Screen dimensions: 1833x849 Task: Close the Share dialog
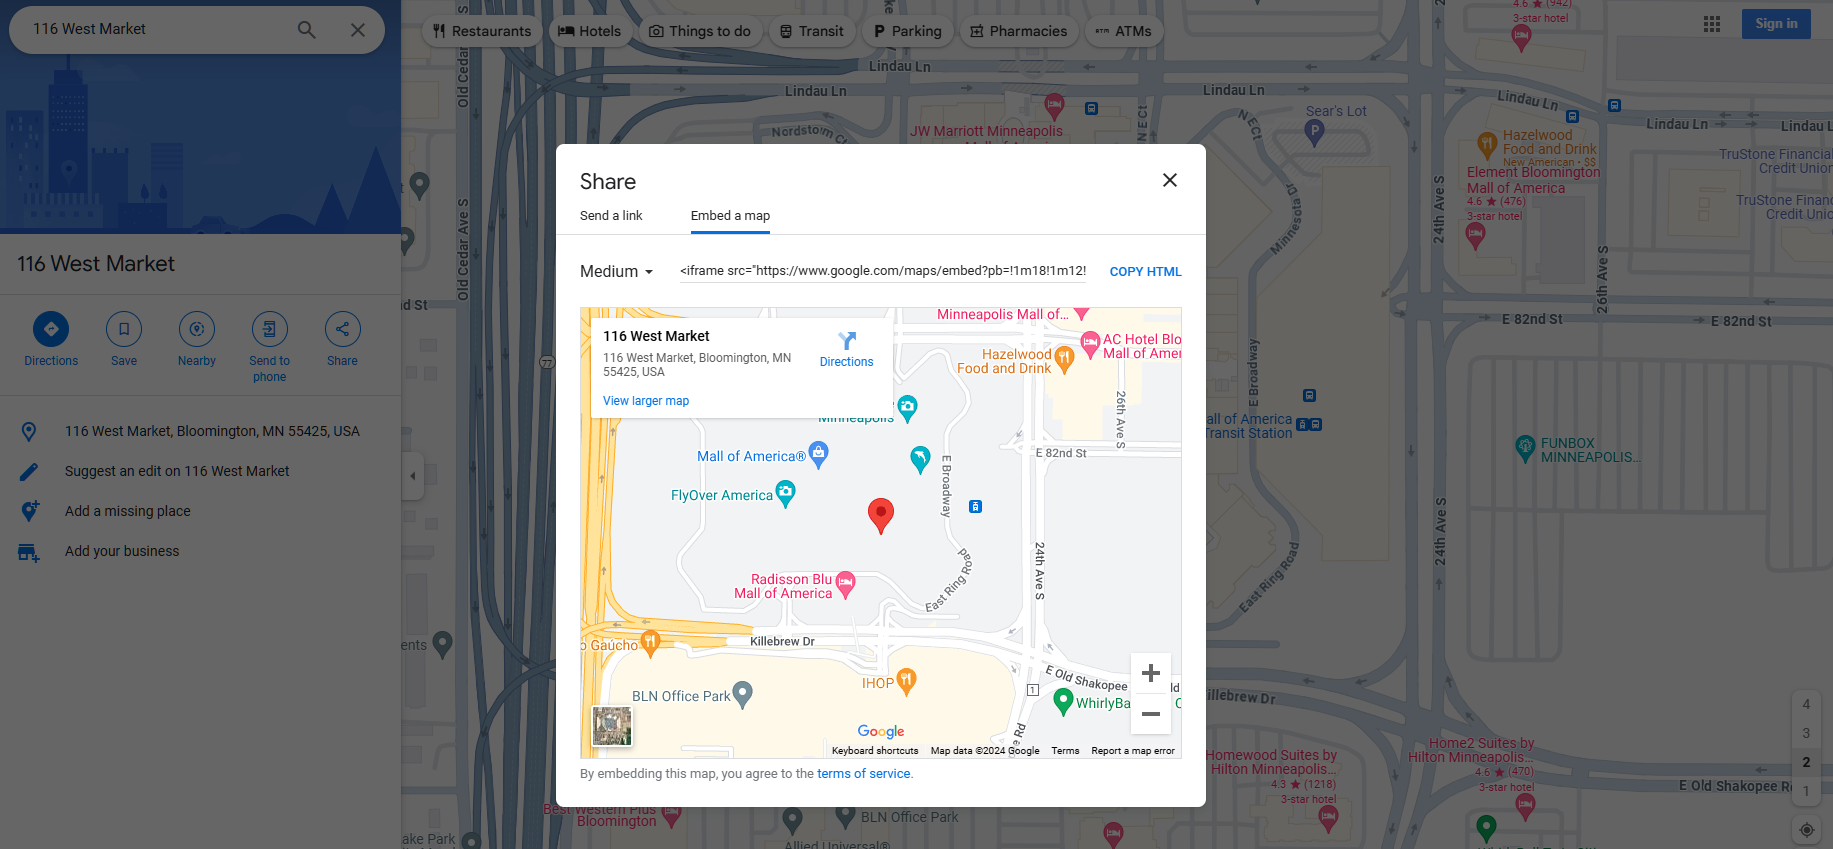point(1170,180)
